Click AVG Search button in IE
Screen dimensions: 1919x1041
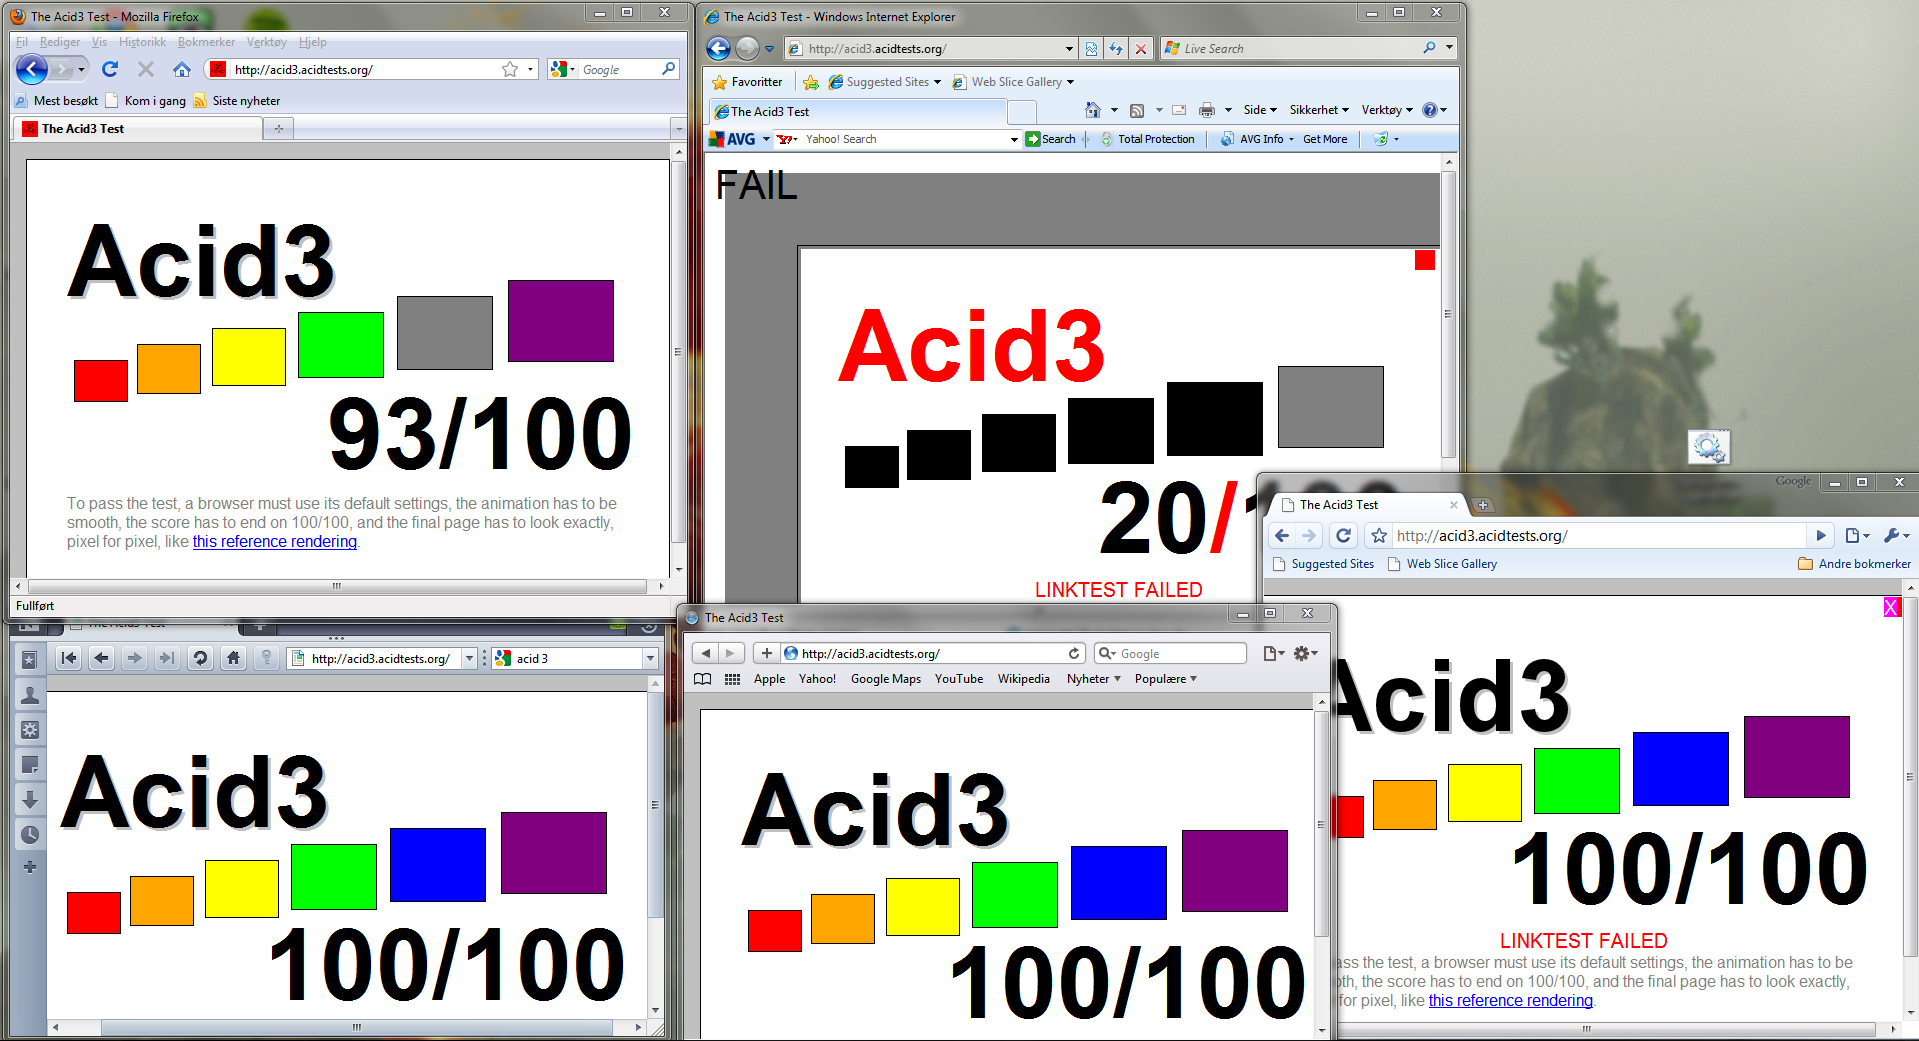coord(1050,139)
